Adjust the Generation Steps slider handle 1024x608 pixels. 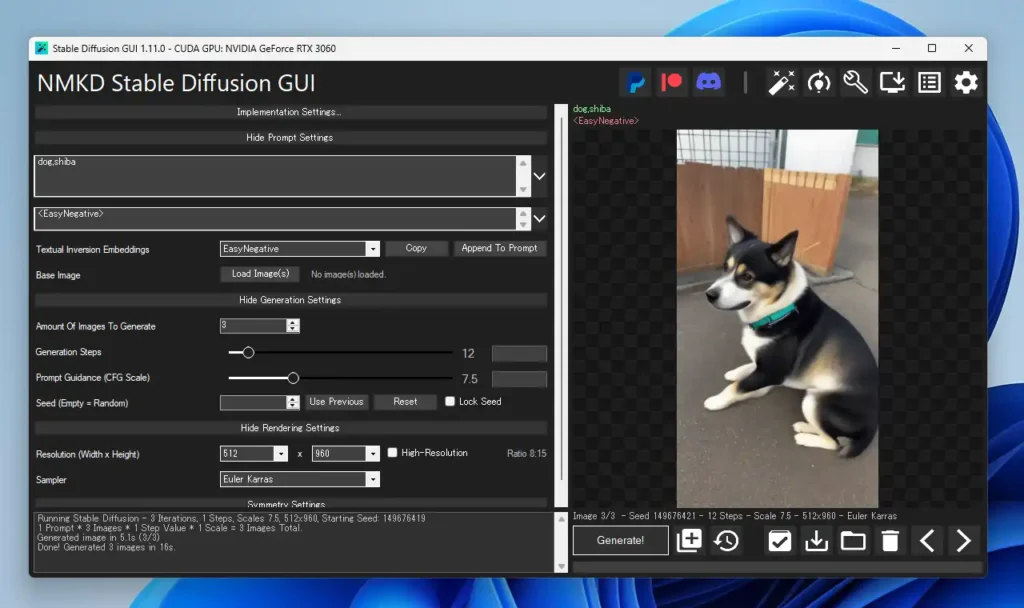tap(248, 353)
